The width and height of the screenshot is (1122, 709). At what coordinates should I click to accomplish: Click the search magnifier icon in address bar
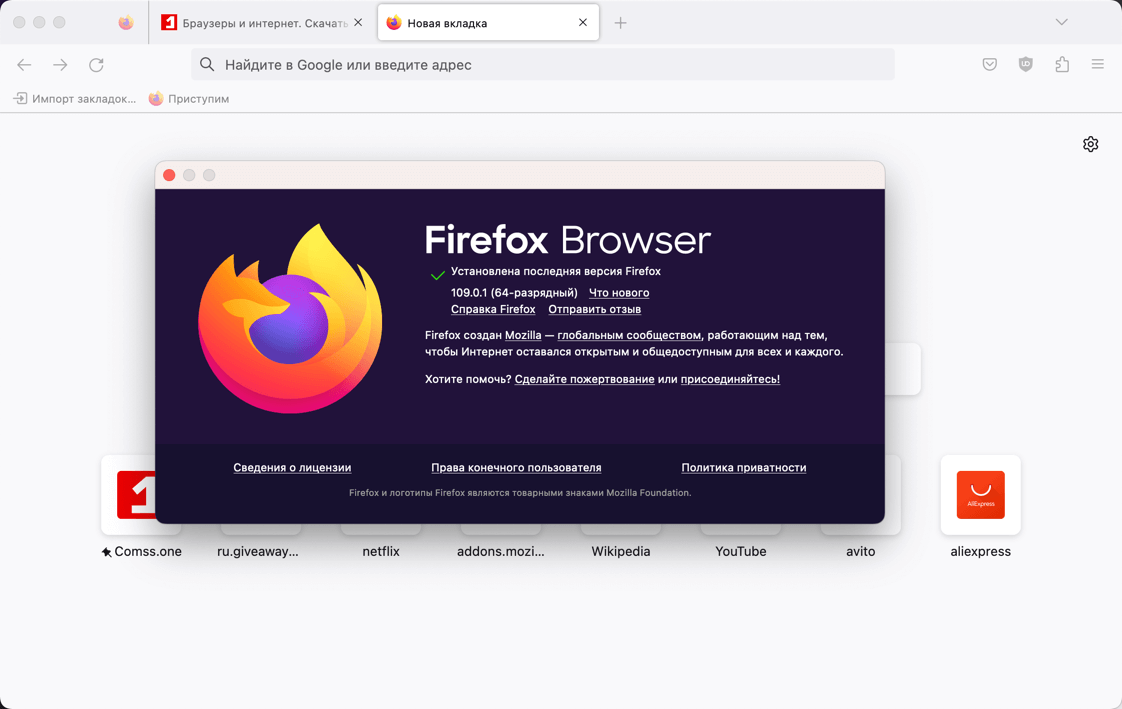pyautogui.click(x=207, y=64)
